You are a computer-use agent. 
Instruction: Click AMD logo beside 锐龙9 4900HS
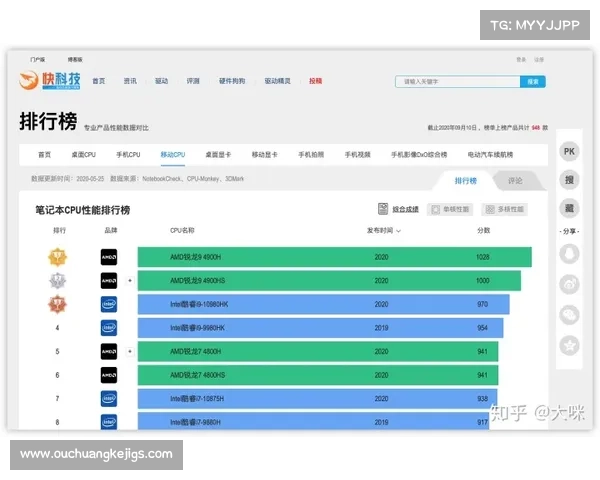(109, 281)
